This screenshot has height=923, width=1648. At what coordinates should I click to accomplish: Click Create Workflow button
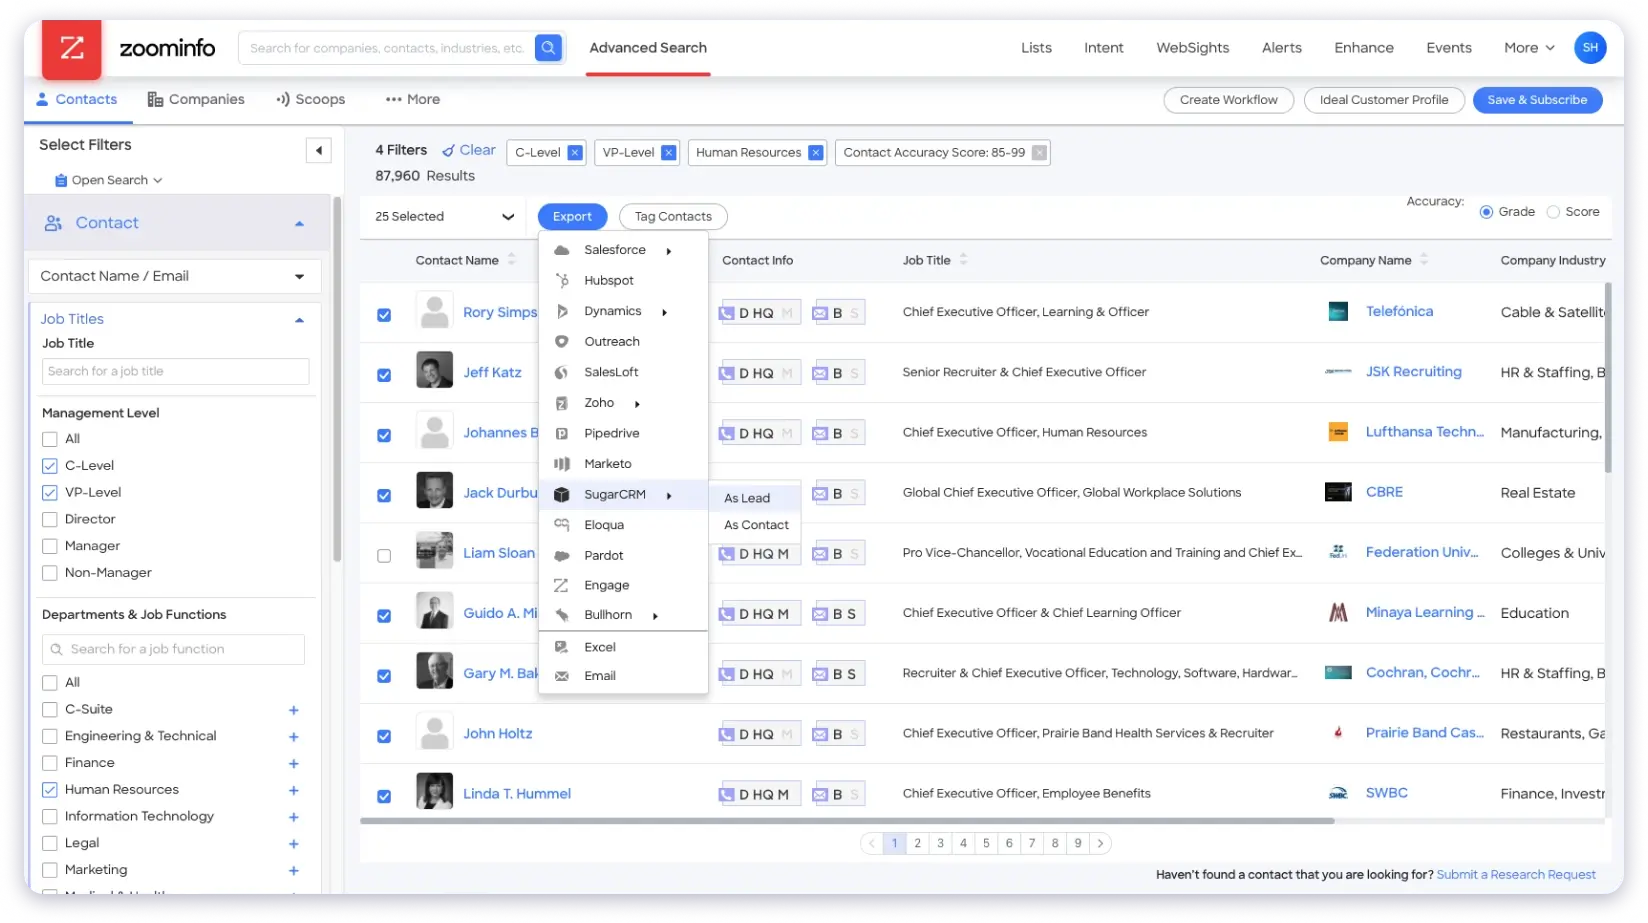coord(1228,100)
